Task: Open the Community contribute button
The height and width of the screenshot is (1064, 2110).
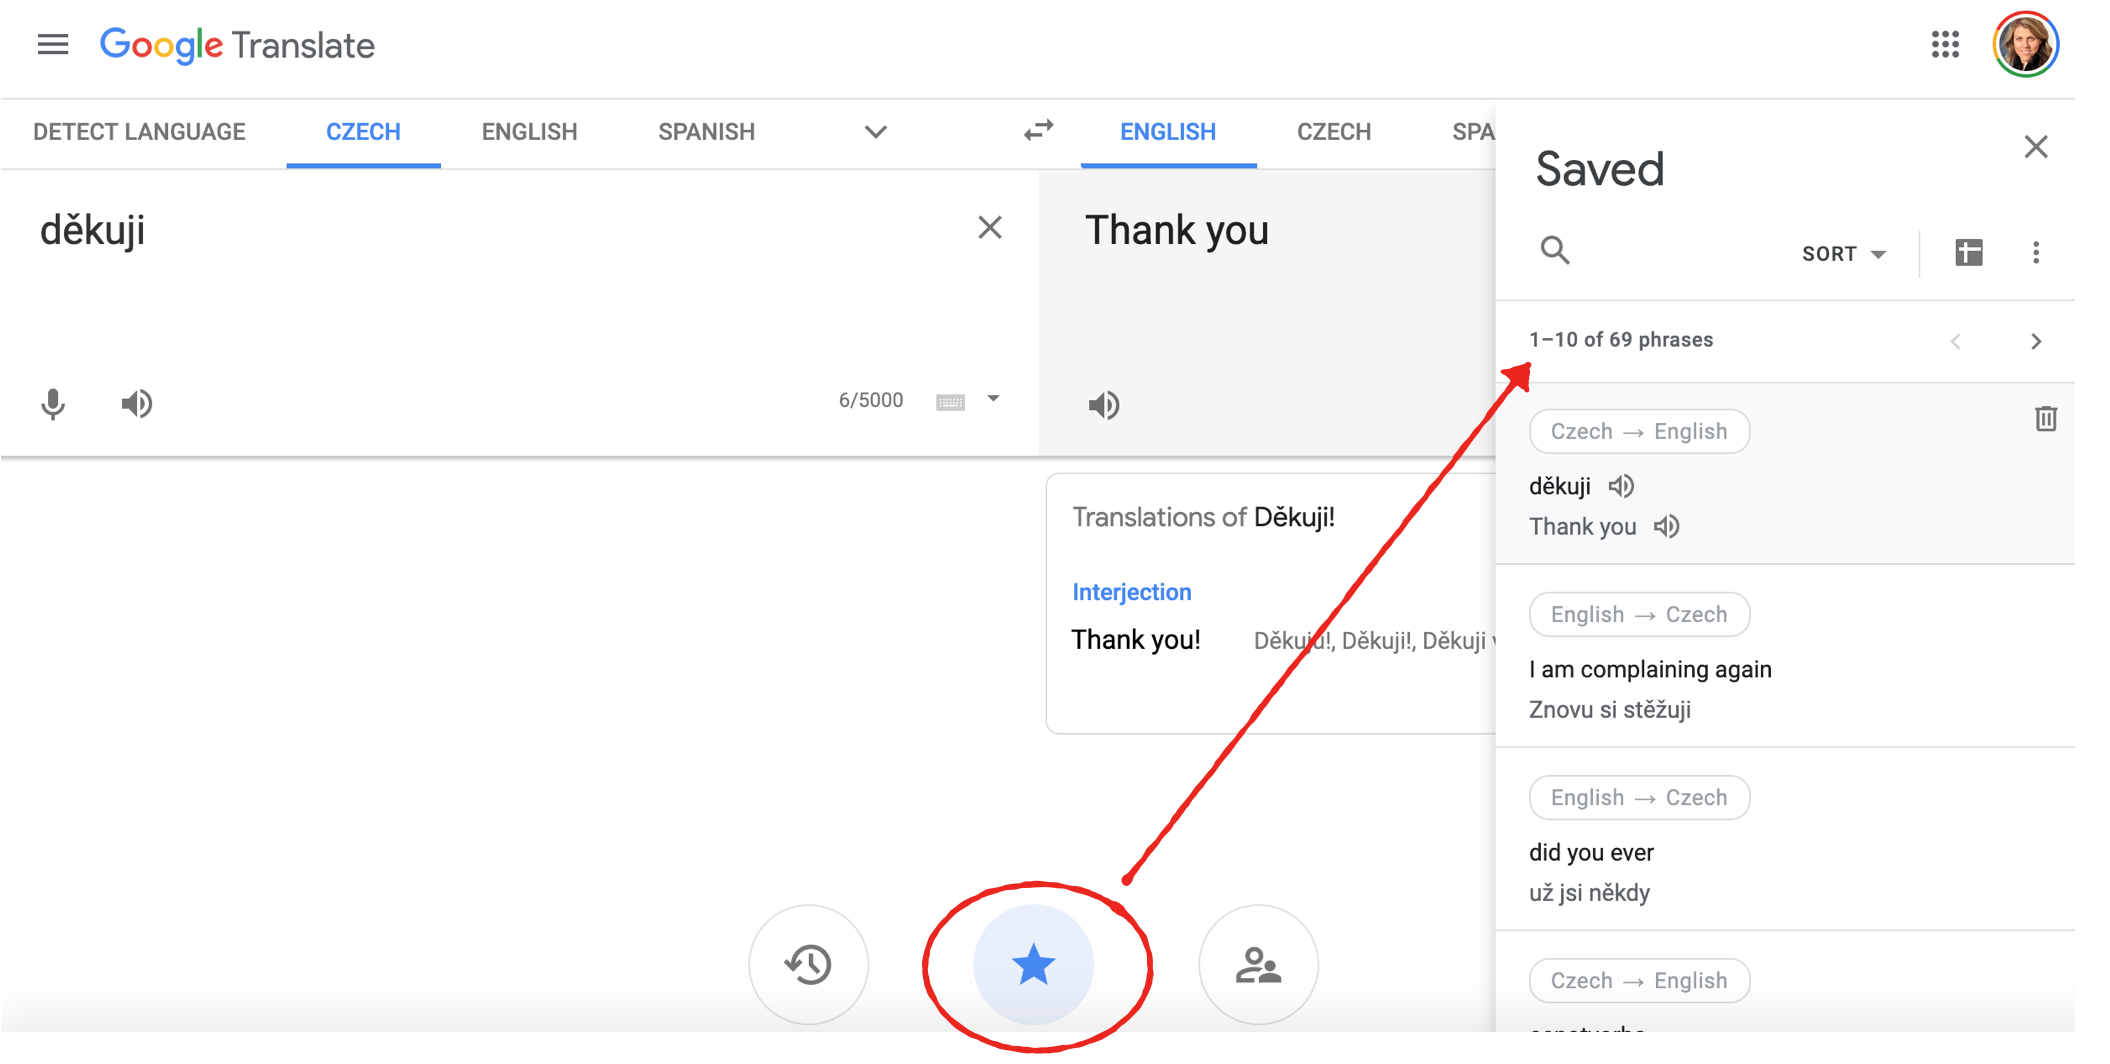Action: [1258, 965]
